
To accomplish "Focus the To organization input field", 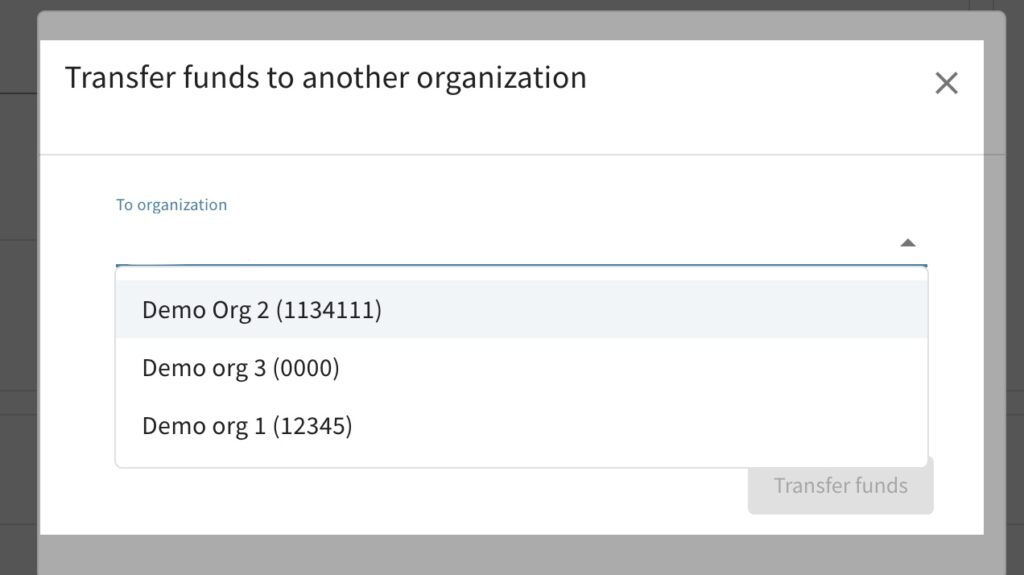I will coord(500,242).
